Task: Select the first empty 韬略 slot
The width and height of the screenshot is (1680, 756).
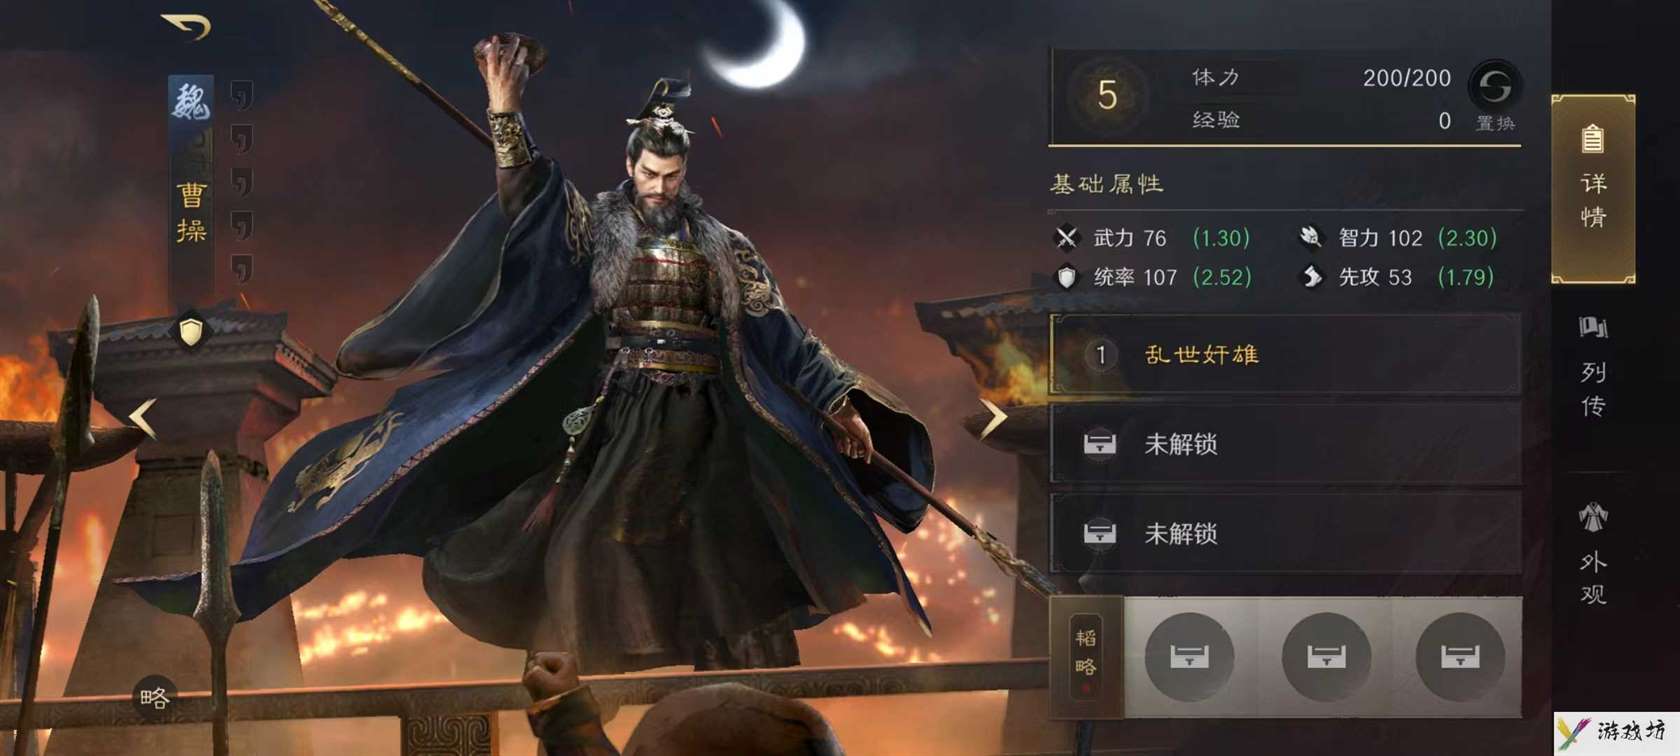Action: pos(1189,656)
